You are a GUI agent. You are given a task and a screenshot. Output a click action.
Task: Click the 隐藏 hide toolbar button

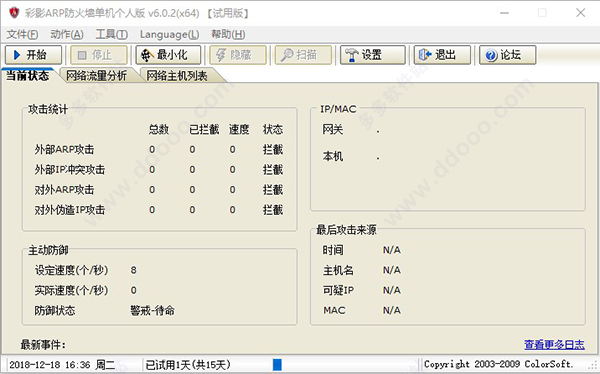click(x=238, y=55)
